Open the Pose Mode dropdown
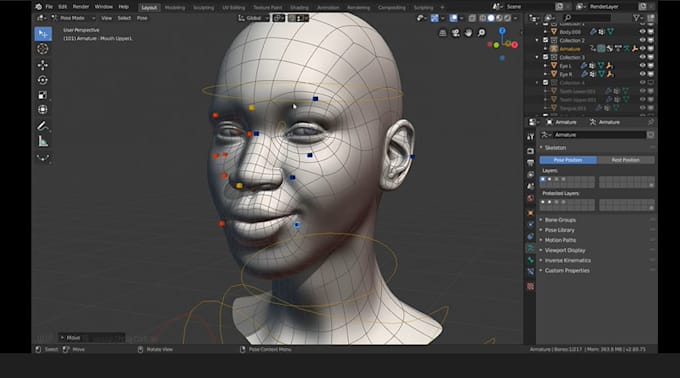Viewport: 680px width, 378px height. coord(74,18)
